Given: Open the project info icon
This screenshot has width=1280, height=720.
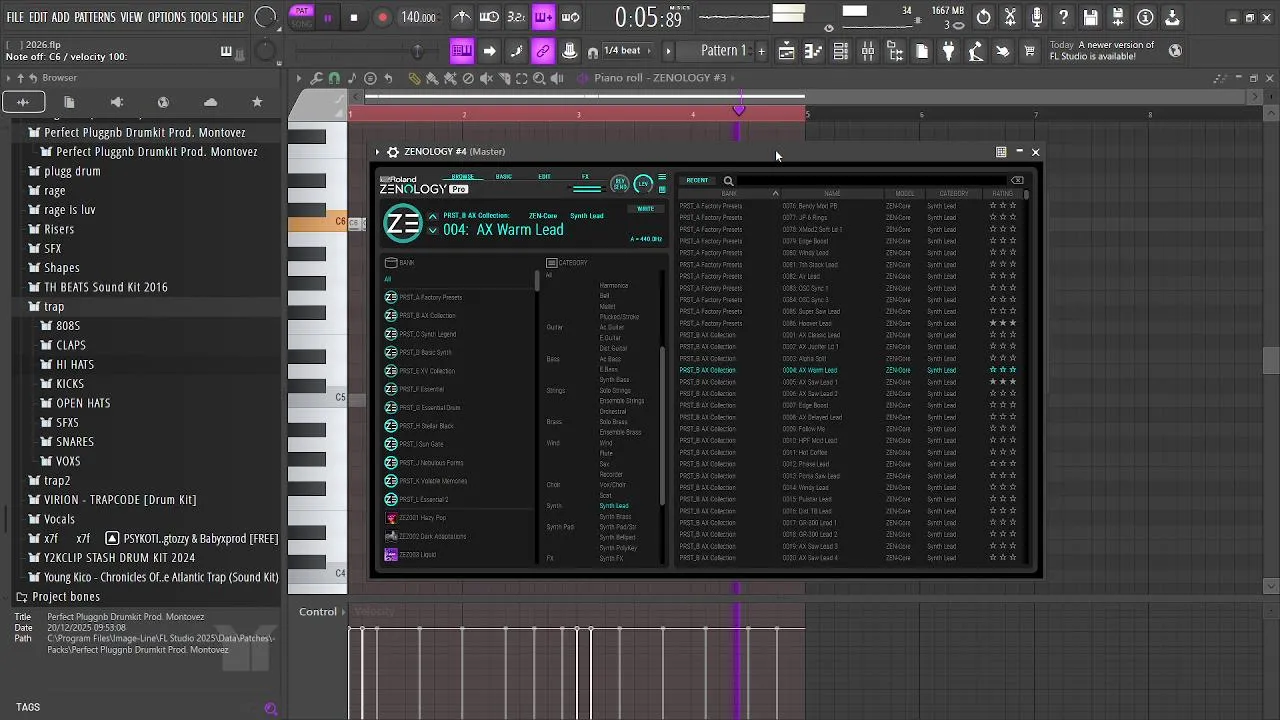Looking at the screenshot, I should click(1145, 17).
